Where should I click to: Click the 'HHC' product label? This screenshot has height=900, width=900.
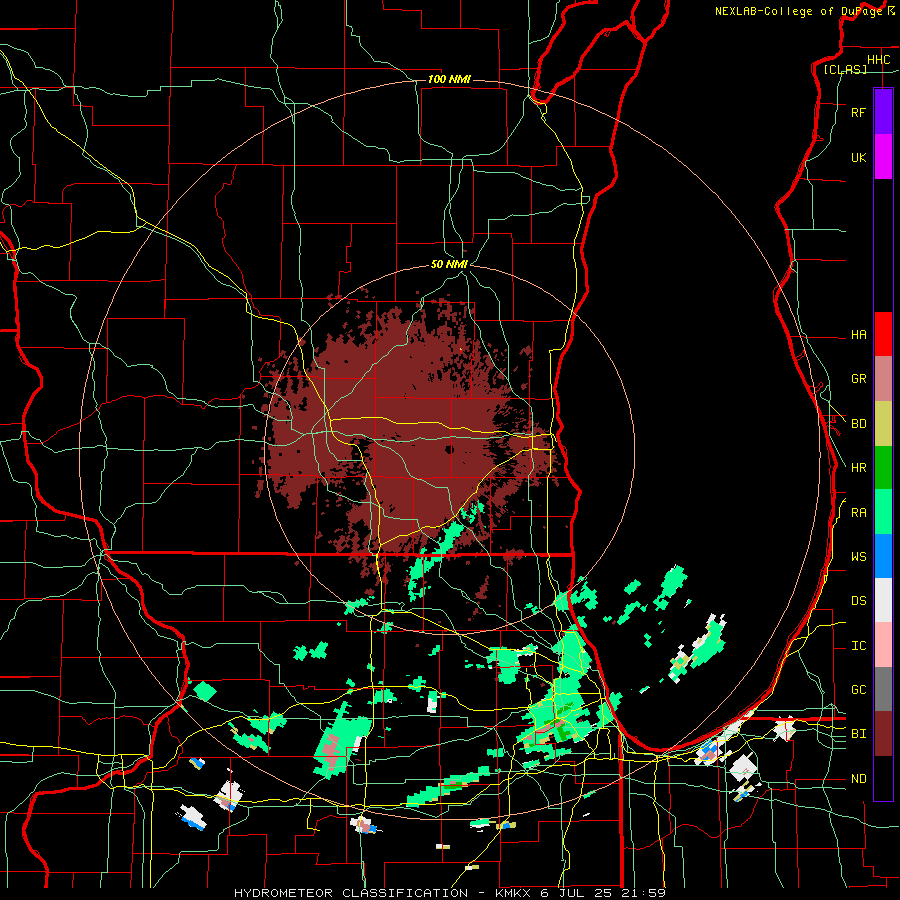(878, 60)
